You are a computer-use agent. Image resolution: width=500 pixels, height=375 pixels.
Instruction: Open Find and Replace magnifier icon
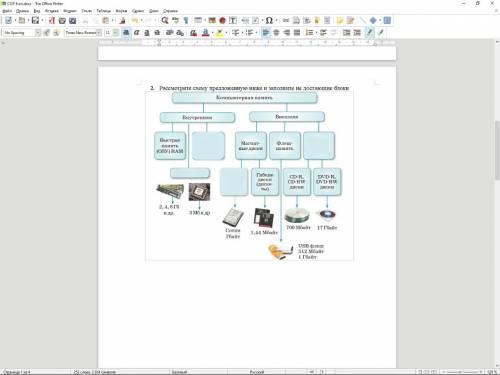[164, 20]
